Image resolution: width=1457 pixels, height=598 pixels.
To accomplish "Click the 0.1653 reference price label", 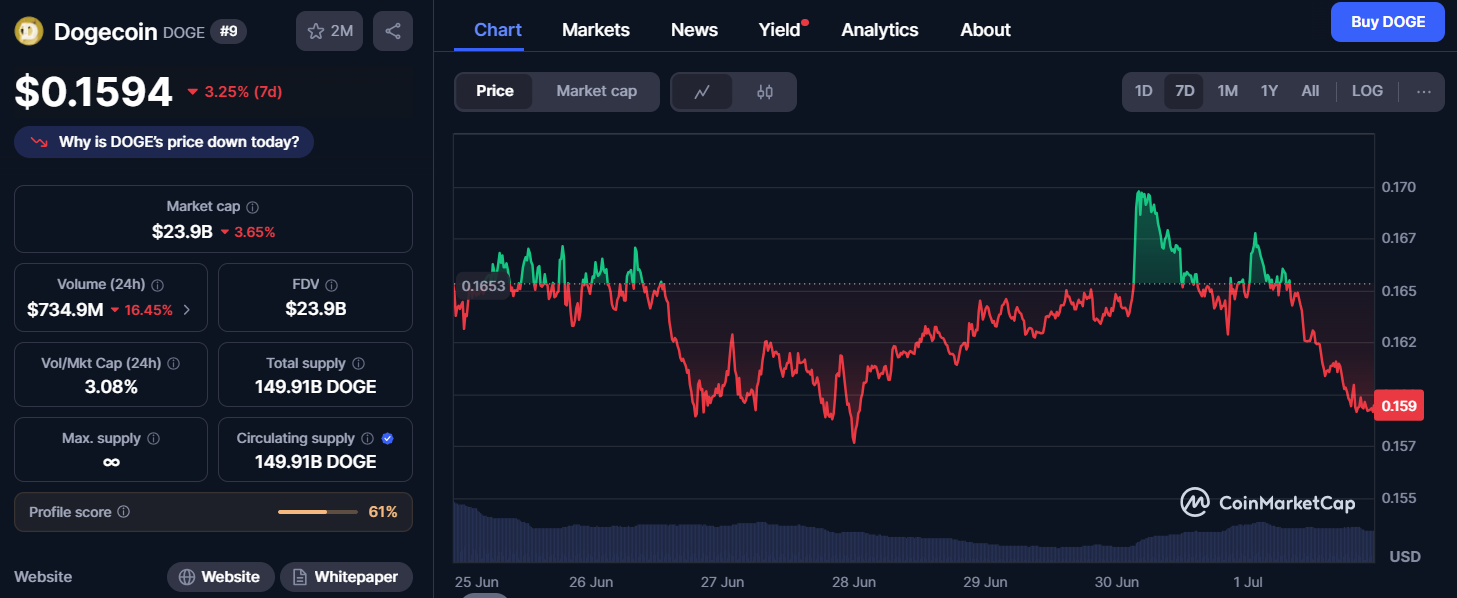I will click(x=482, y=286).
